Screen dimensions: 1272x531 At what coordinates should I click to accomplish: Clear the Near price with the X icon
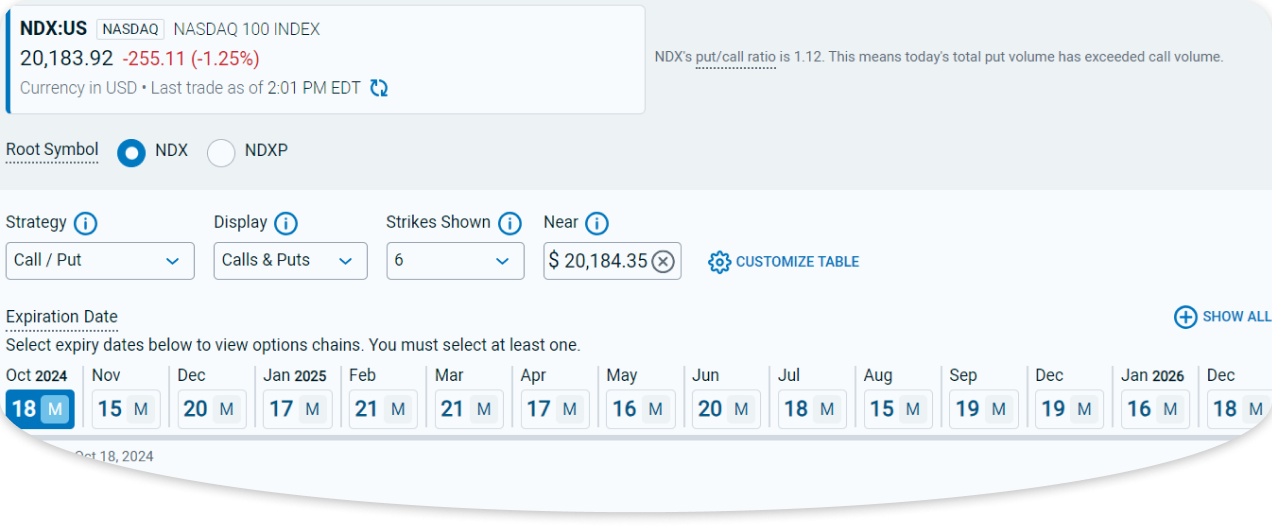pos(664,262)
